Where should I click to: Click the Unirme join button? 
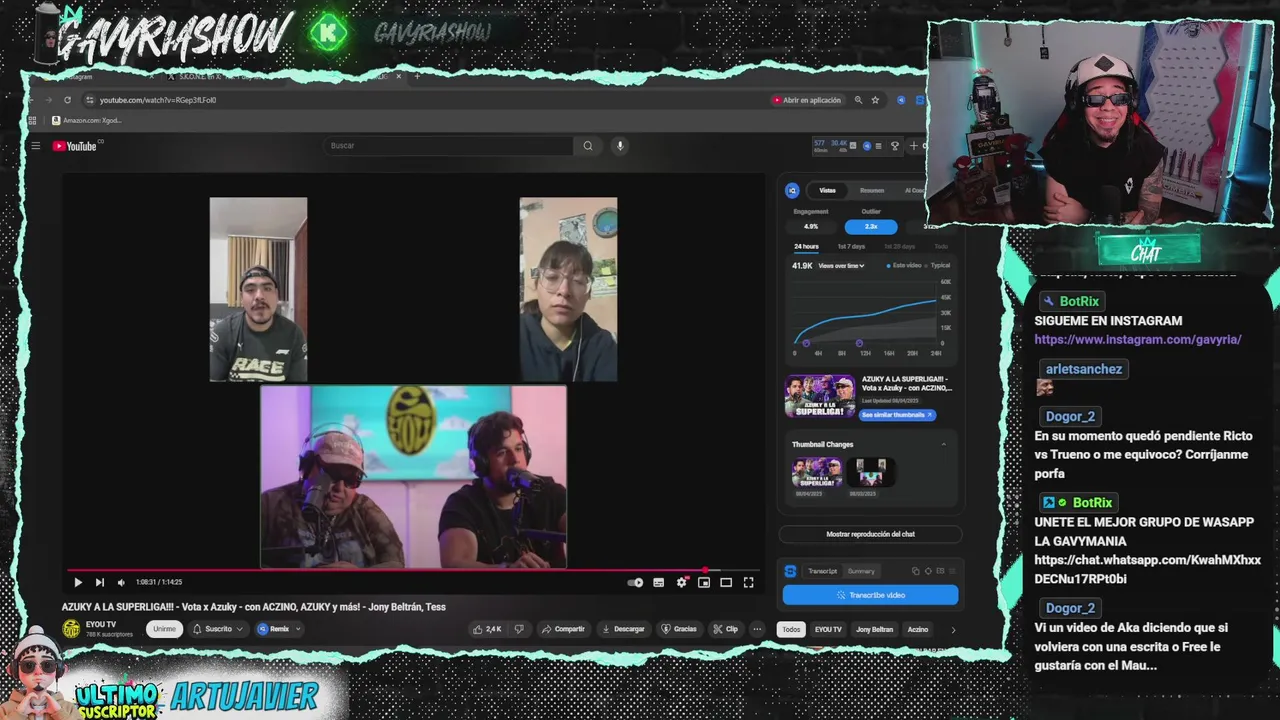click(164, 629)
